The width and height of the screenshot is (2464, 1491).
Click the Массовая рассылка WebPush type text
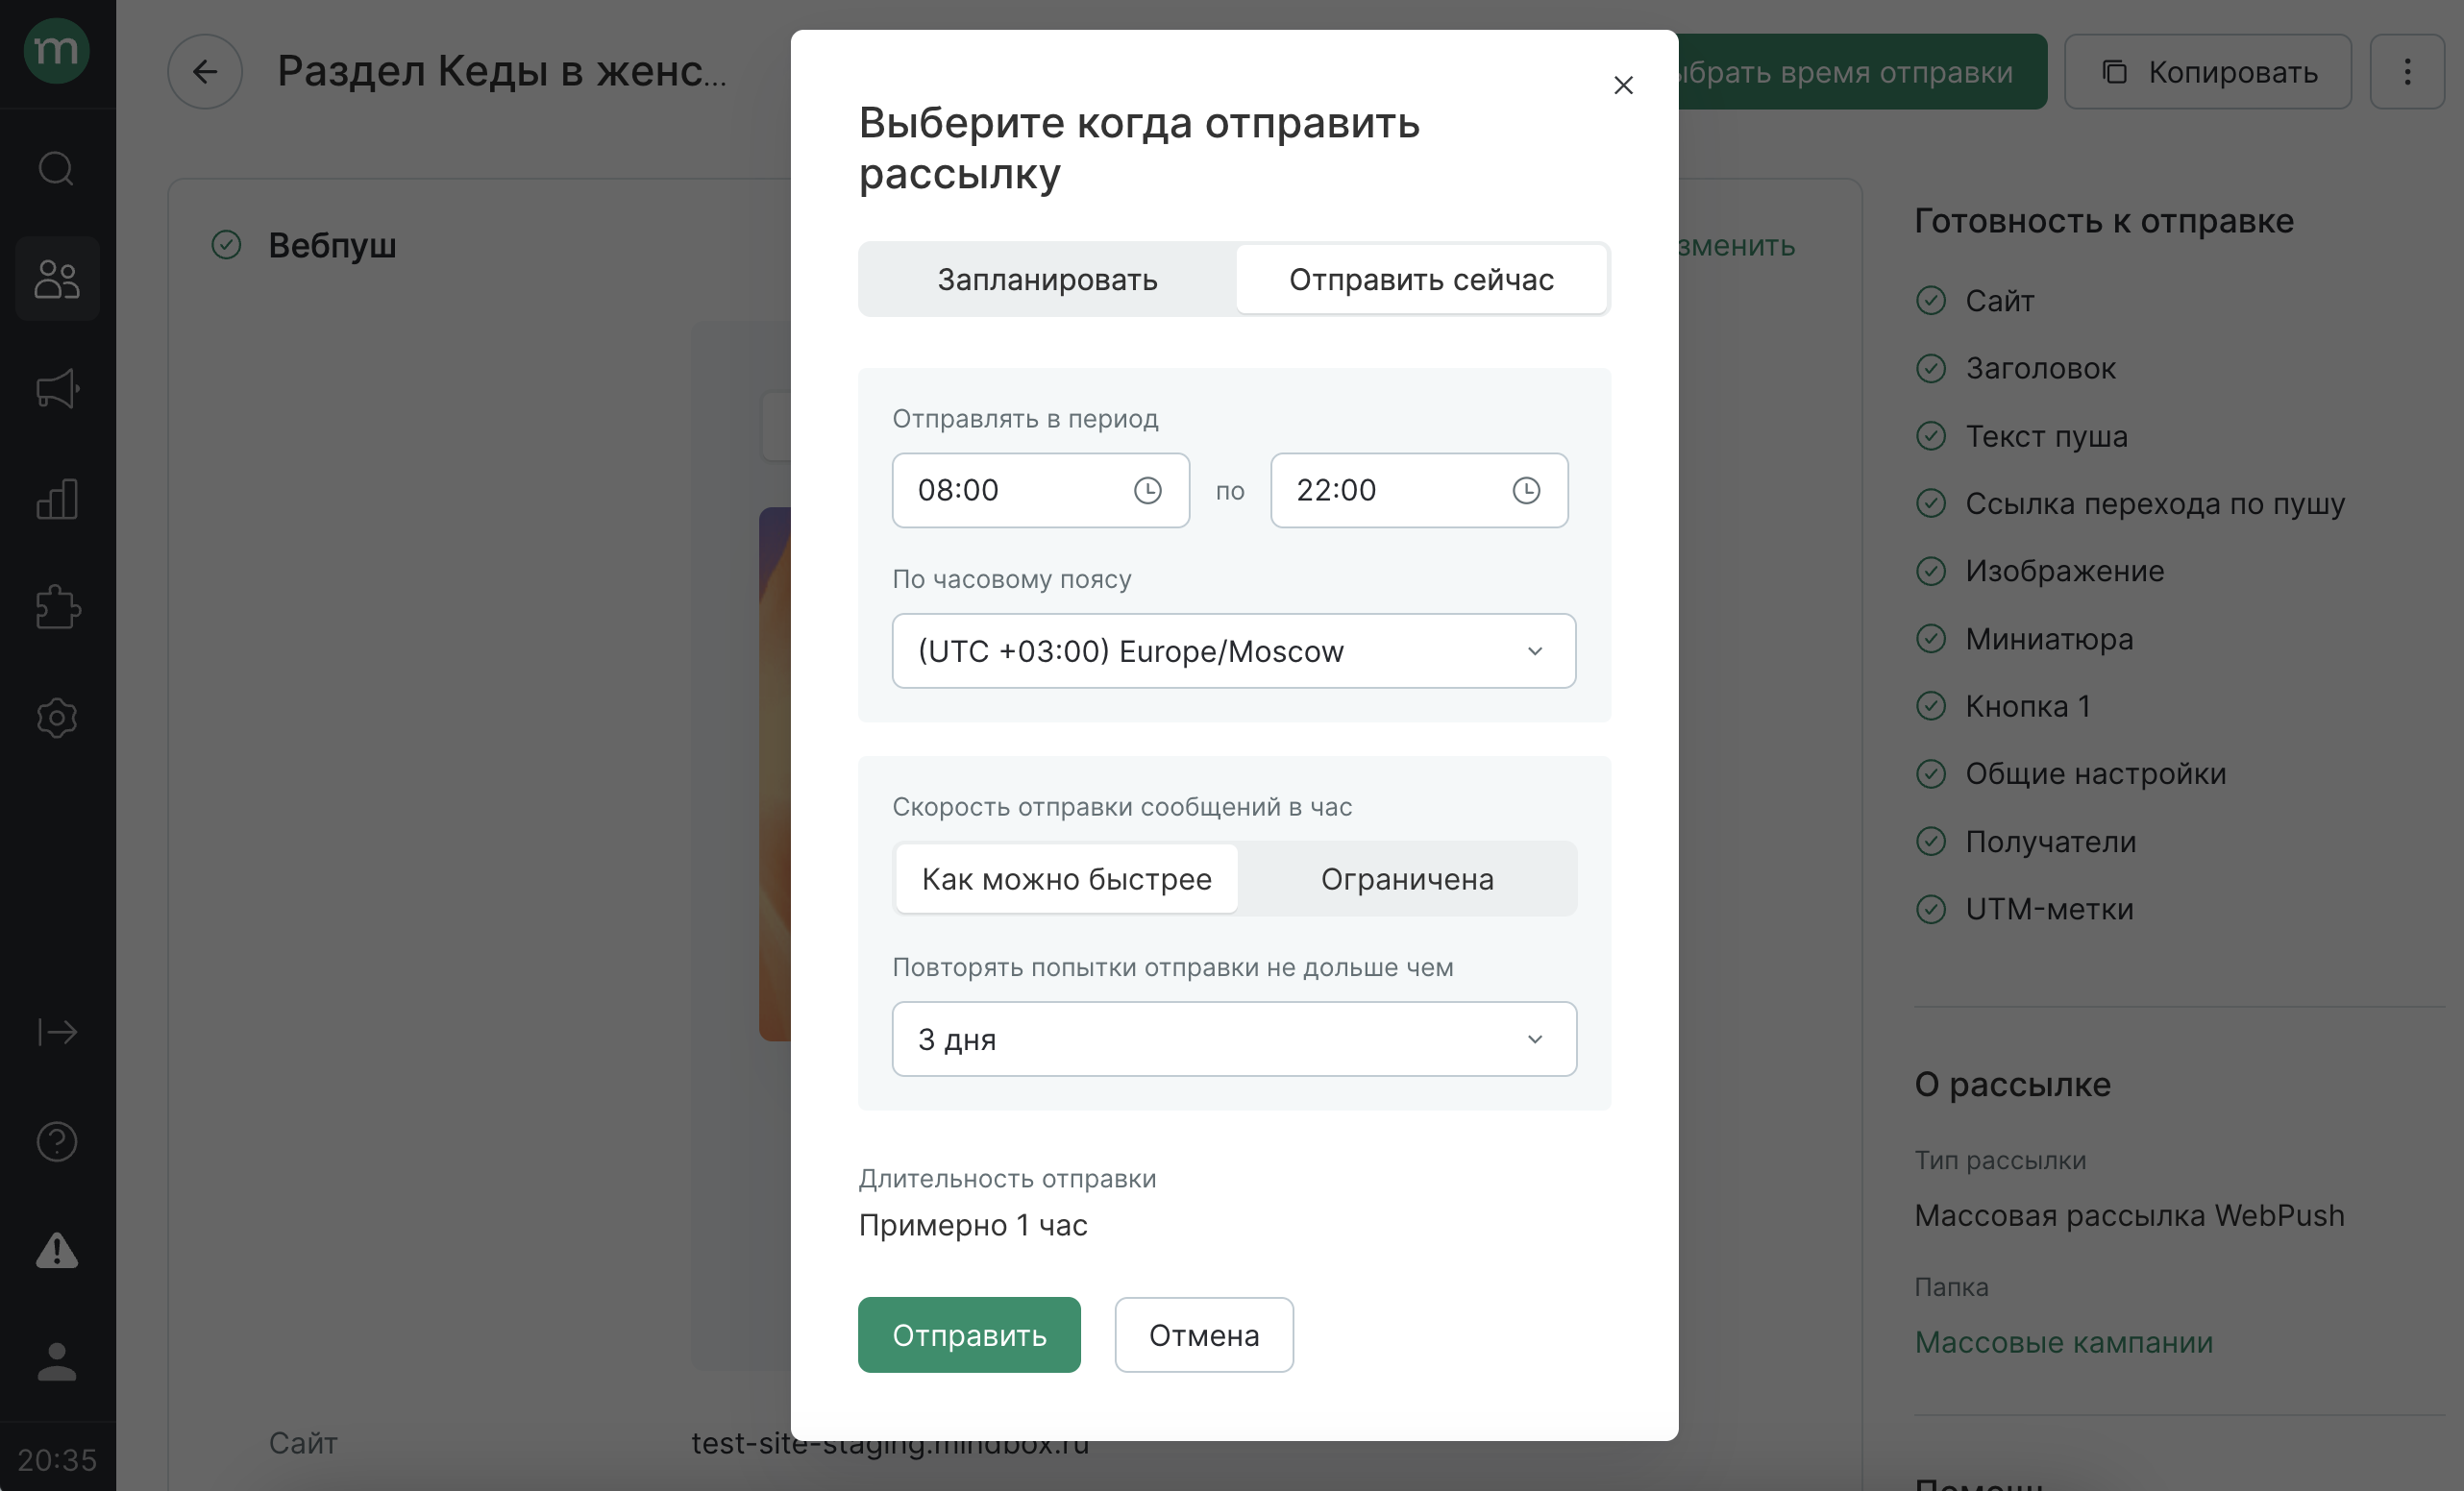(2129, 1215)
